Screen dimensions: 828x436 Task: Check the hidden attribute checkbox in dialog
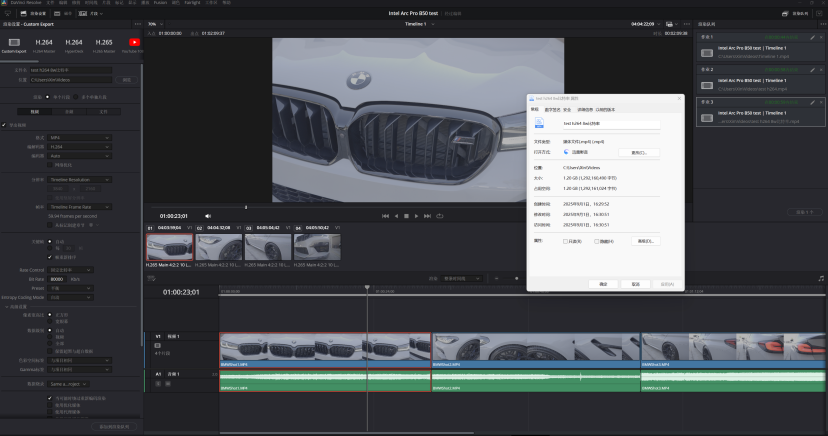[x=598, y=241]
